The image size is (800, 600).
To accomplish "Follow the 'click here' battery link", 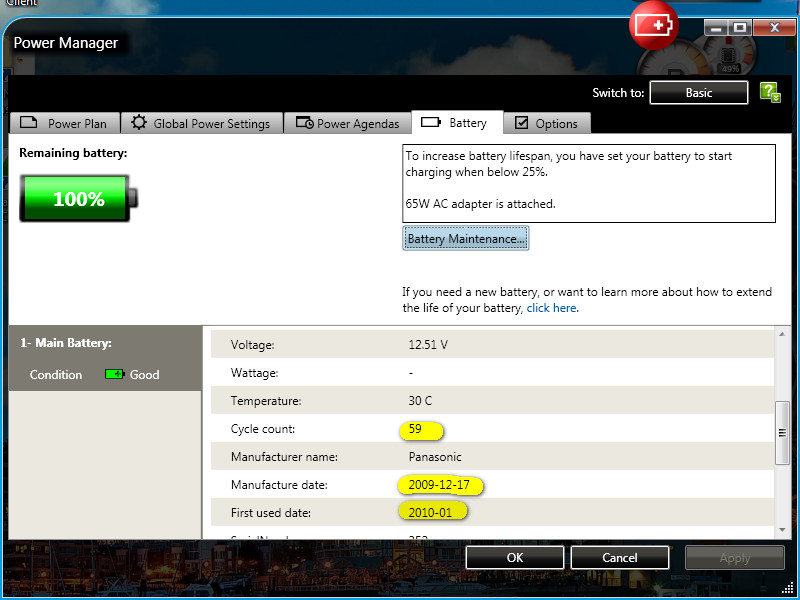I will pyautogui.click(x=551, y=308).
